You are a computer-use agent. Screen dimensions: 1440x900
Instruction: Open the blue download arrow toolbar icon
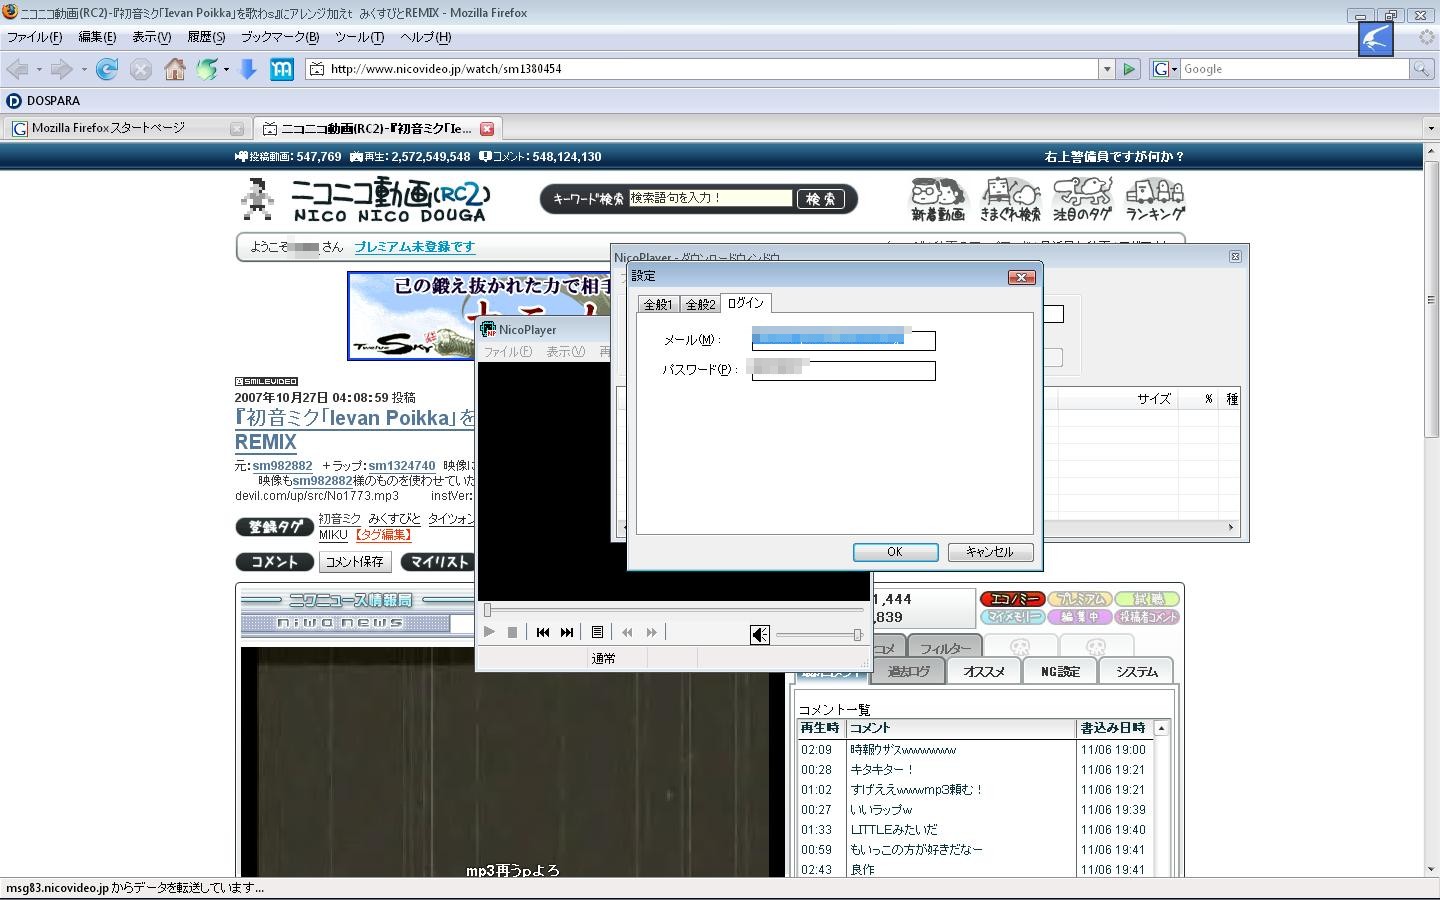pyautogui.click(x=248, y=69)
